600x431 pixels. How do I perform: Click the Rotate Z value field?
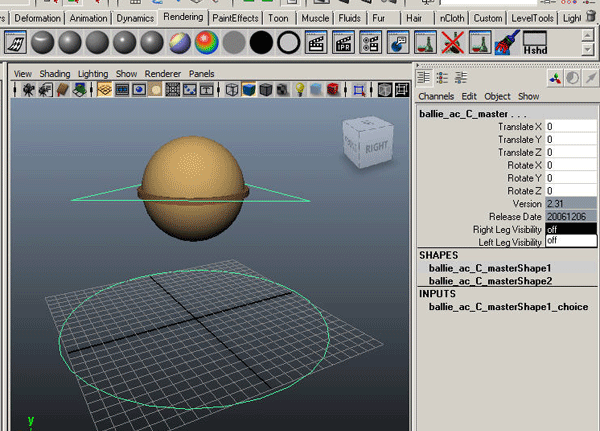(x=571, y=191)
